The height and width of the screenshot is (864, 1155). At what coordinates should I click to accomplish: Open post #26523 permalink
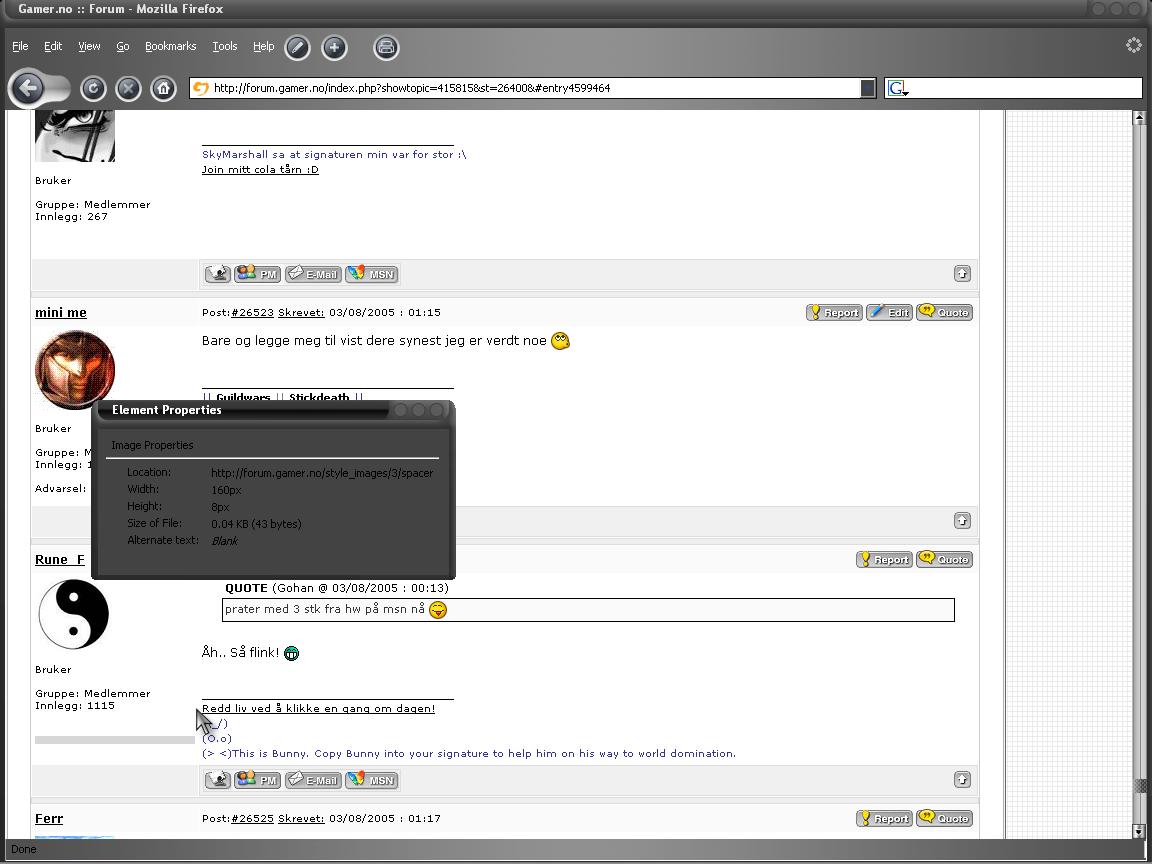pos(253,312)
